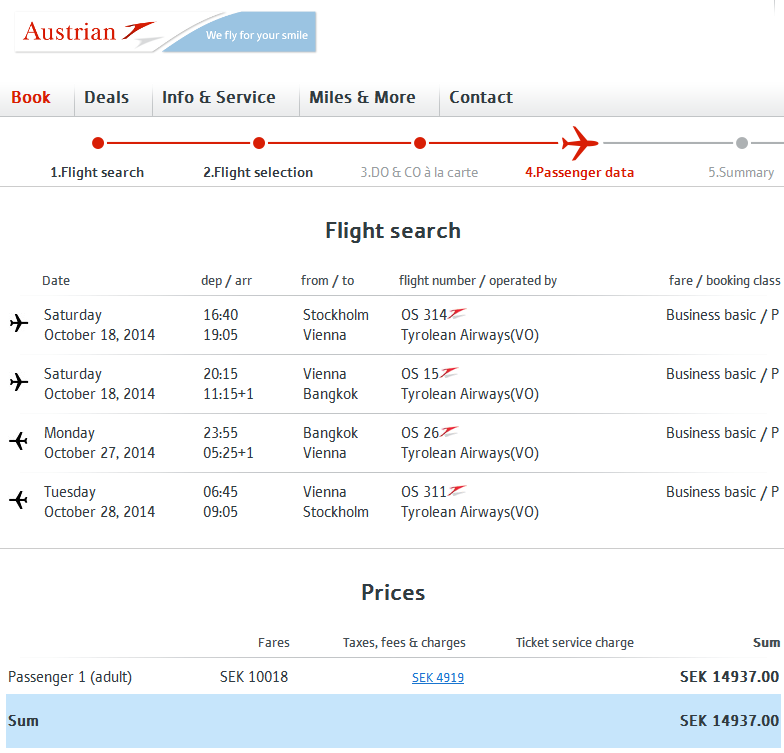This screenshot has height=753, width=784.
Task: Select the date Tuesday October 28, 2014
Action: coord(100,502)
